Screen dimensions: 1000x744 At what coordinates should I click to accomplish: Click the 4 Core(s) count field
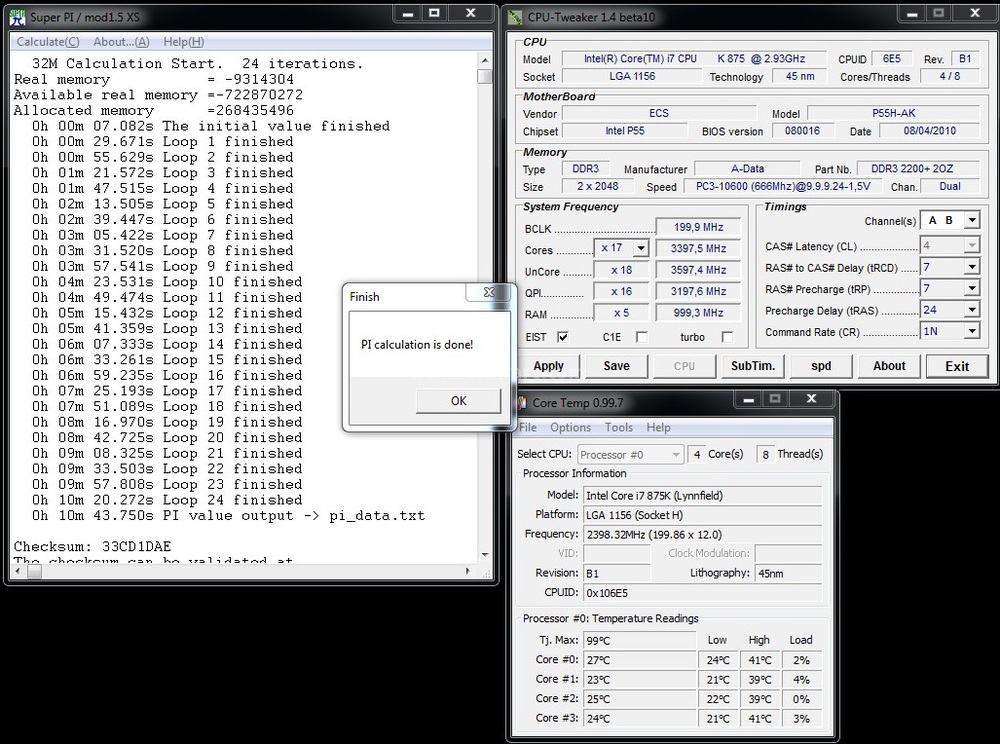(x=696, y=455)
